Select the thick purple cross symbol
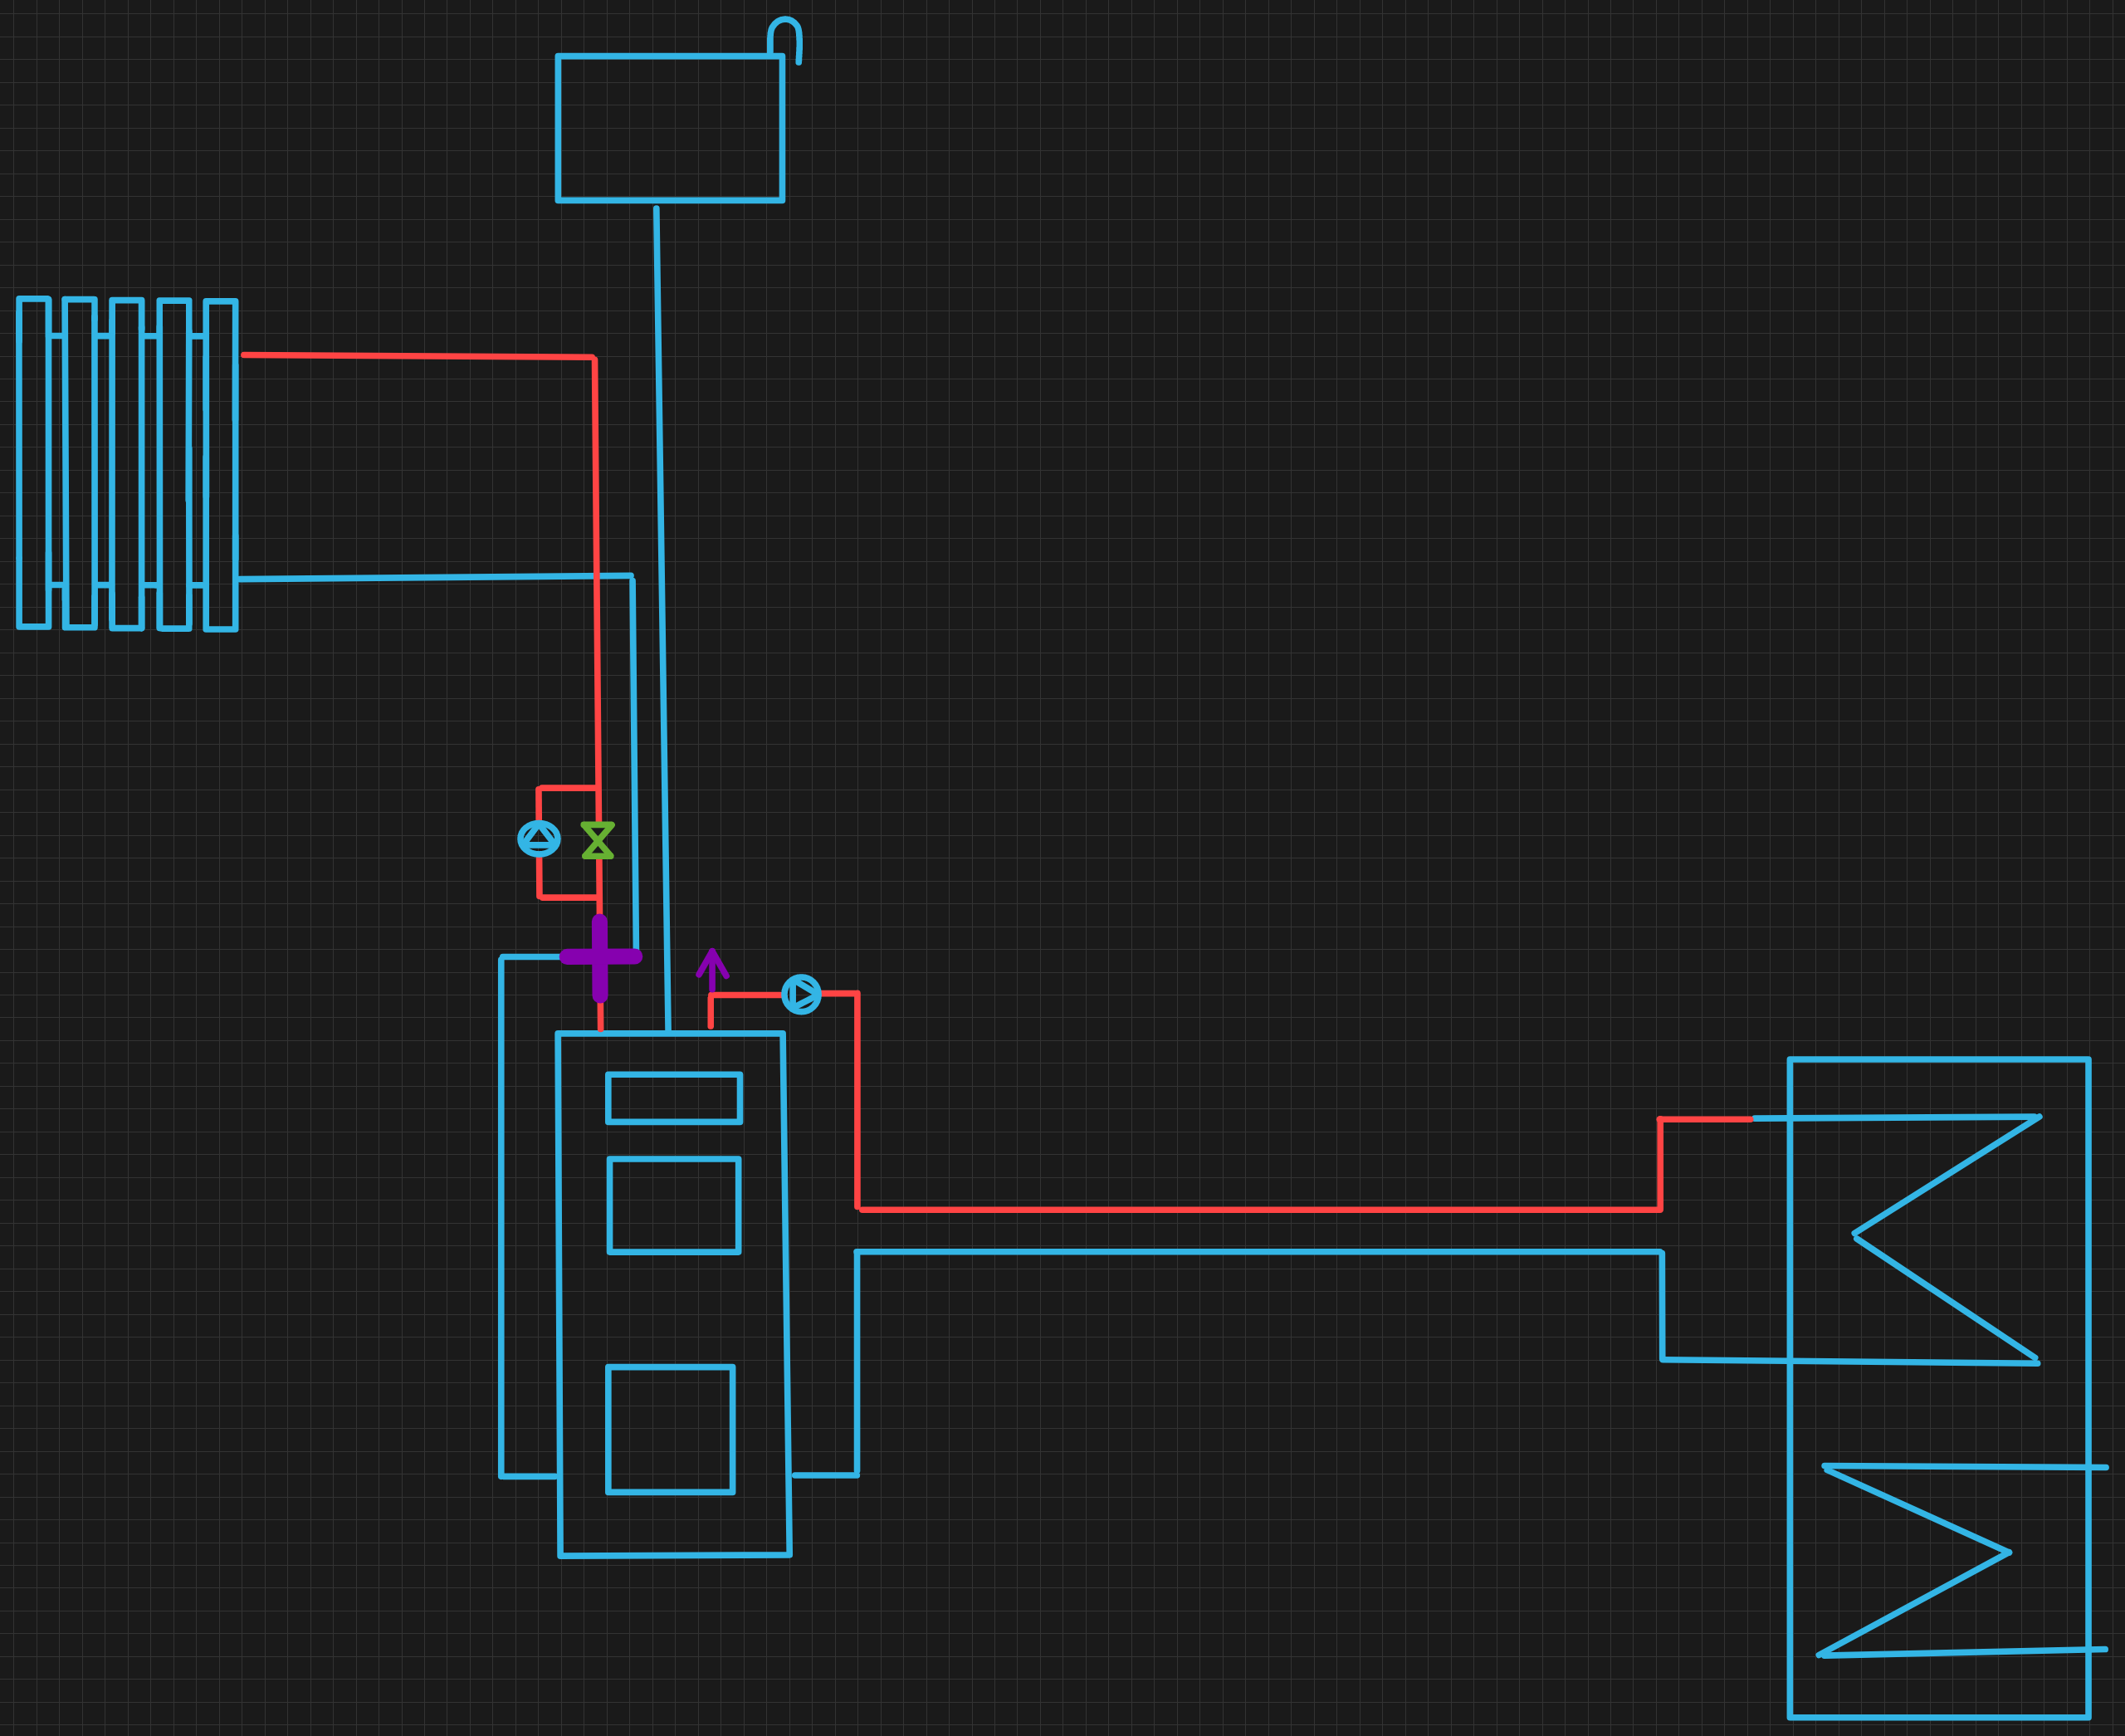This screenshot has width=2125, height=1736. 600,957
